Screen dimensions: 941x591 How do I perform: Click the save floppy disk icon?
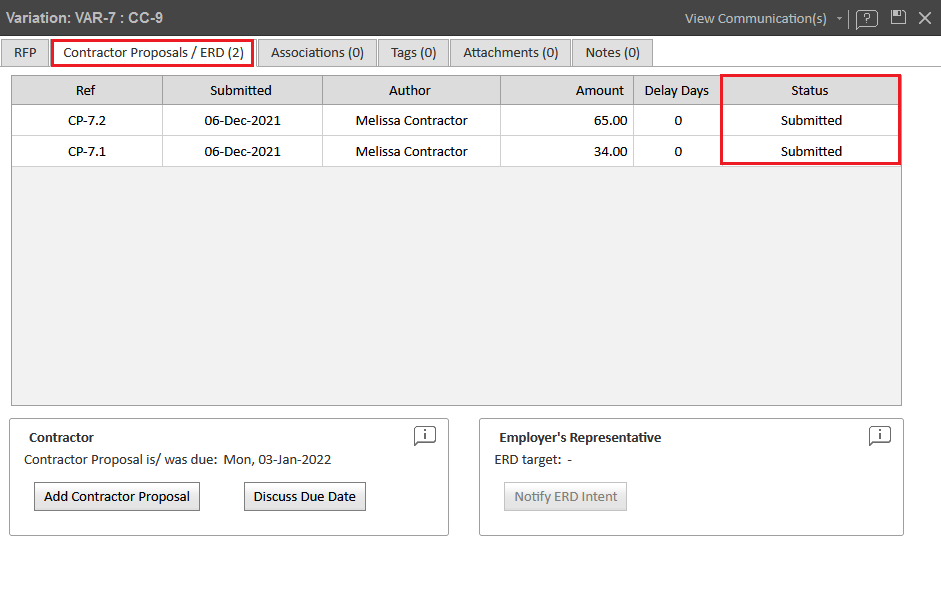point(898,18)
